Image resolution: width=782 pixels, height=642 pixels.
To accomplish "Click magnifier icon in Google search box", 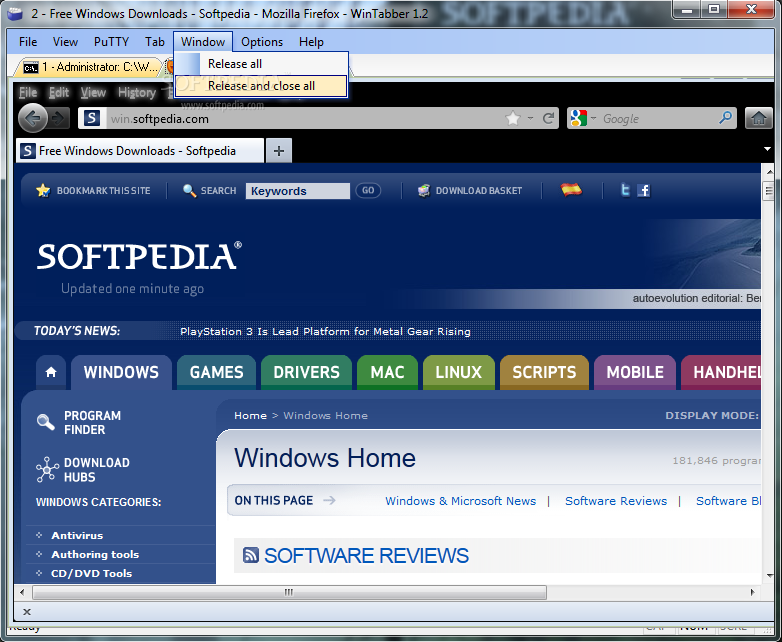I will (725, 118).
